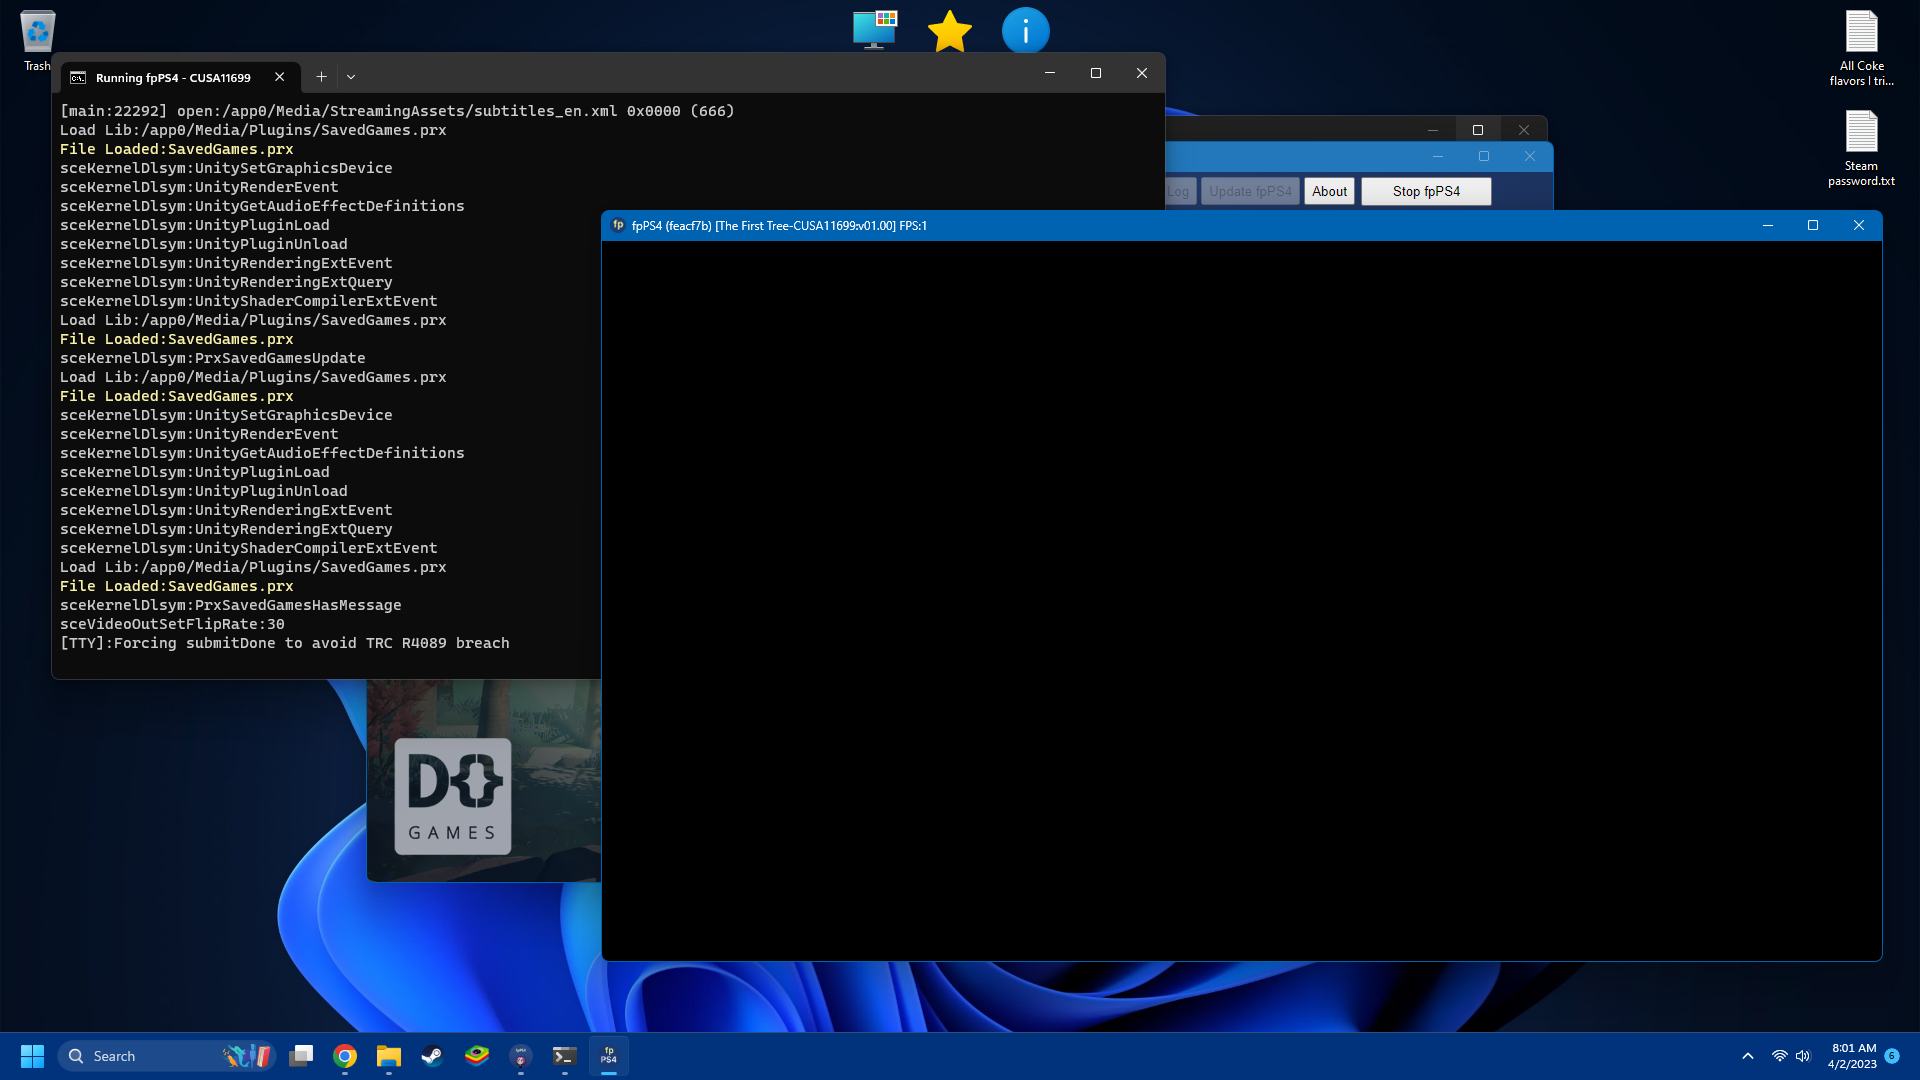Open Google Chrome from the taskbar

tap(345, 1056)
